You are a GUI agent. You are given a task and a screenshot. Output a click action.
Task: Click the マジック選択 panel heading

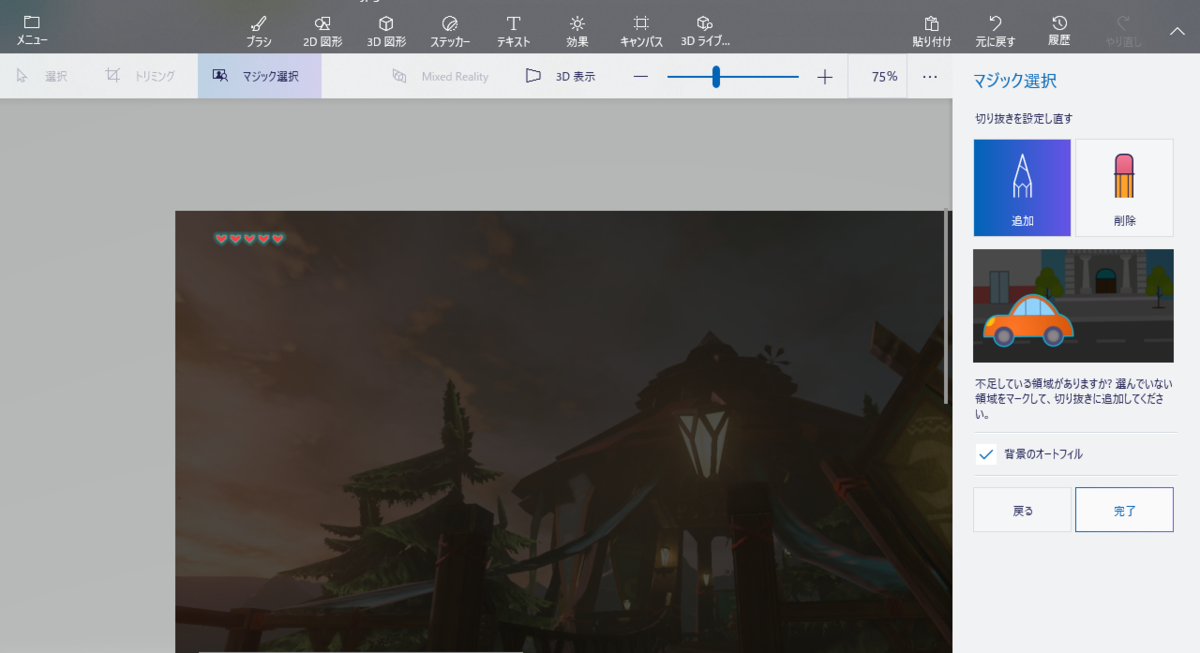pos(1016,81)
